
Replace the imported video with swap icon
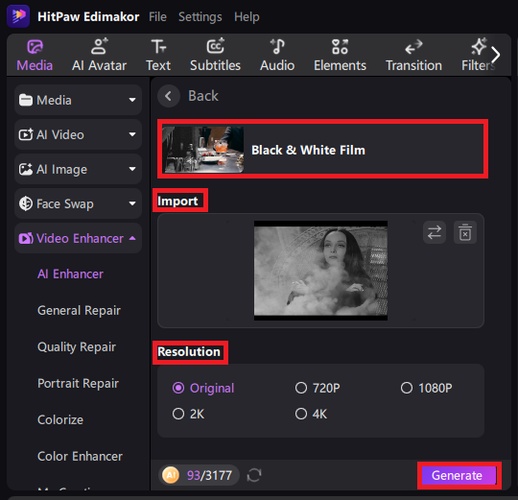click(434, 232)
